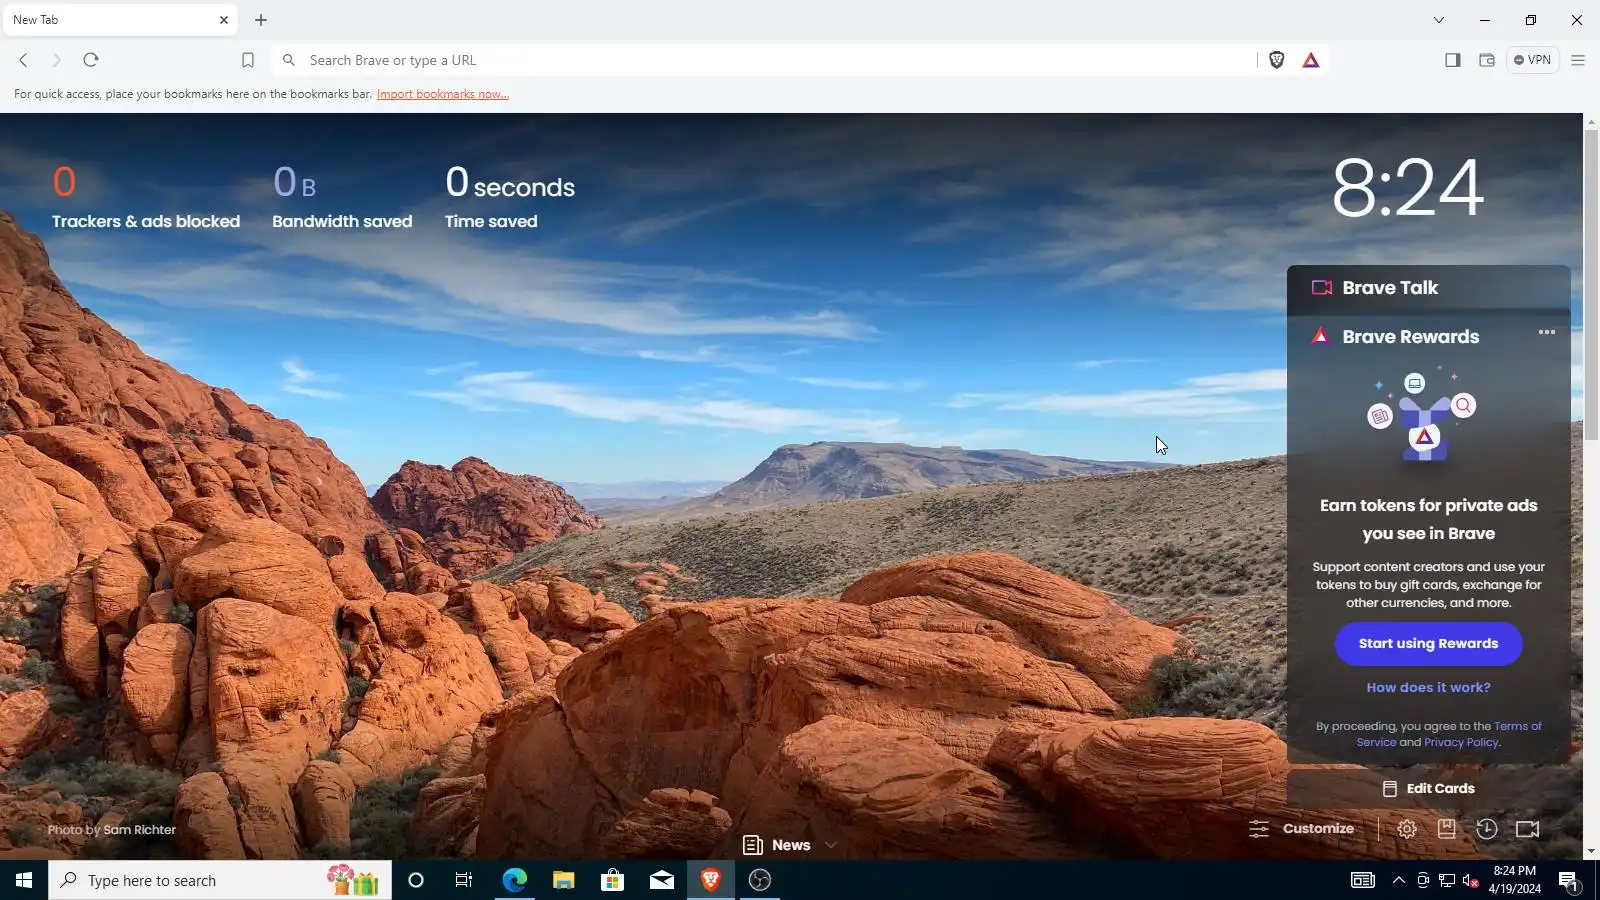Click the Bandwidth saved stat
Viewport: 1600px width, 900px height.
click(342, 197)
